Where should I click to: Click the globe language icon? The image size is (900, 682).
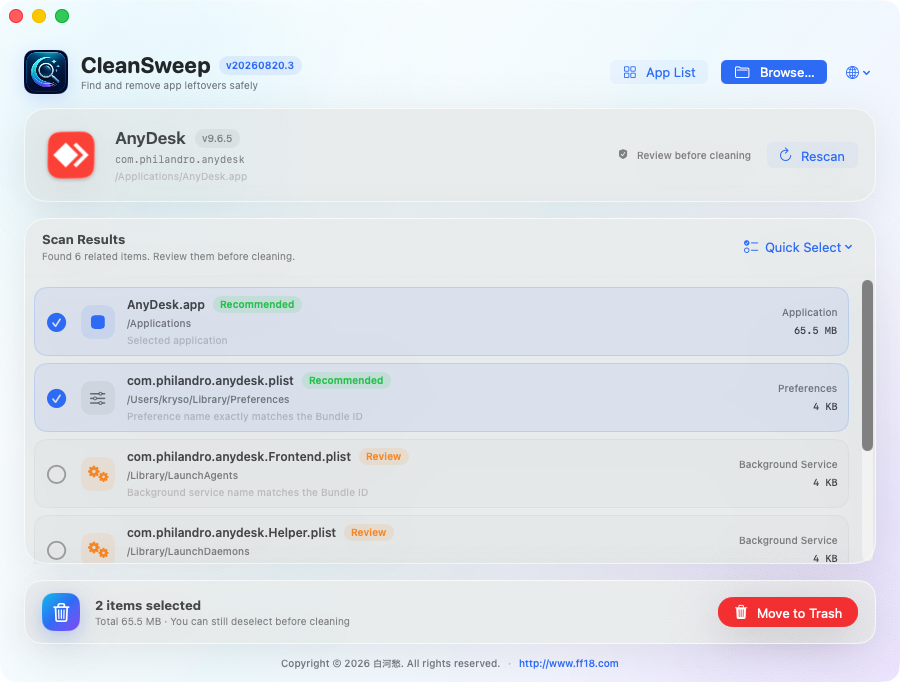(x=852, y=72)
